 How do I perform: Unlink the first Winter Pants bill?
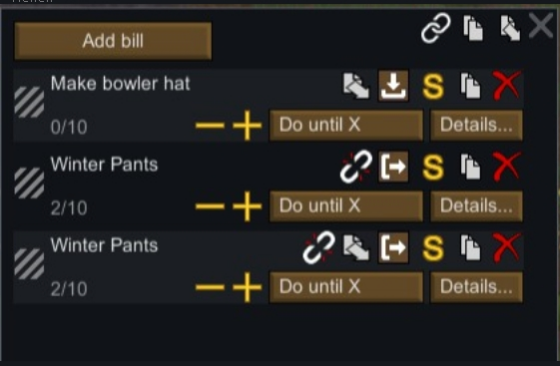(356, 166)
